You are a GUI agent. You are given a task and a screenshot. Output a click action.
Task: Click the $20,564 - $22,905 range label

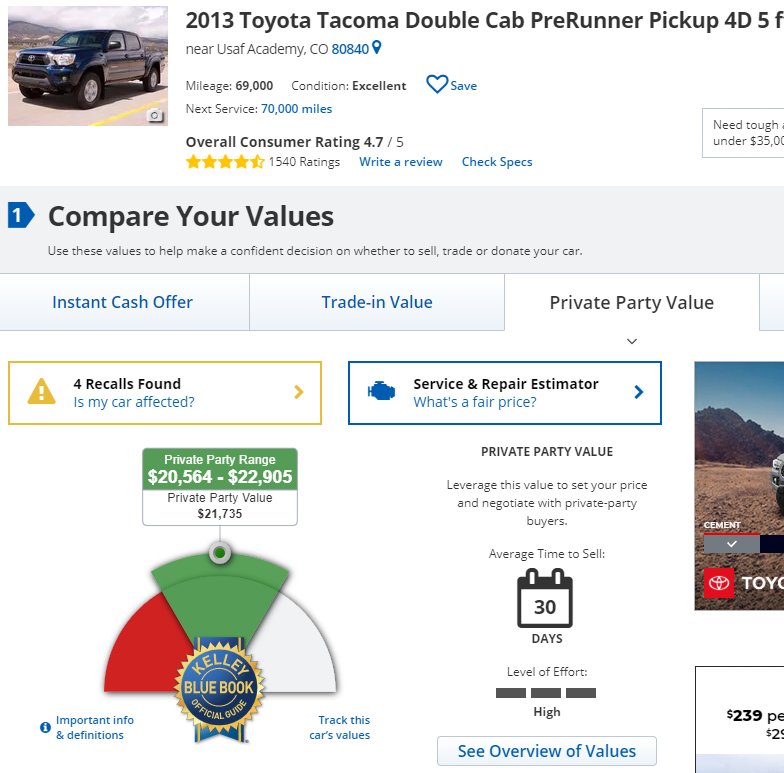[220, 476]
